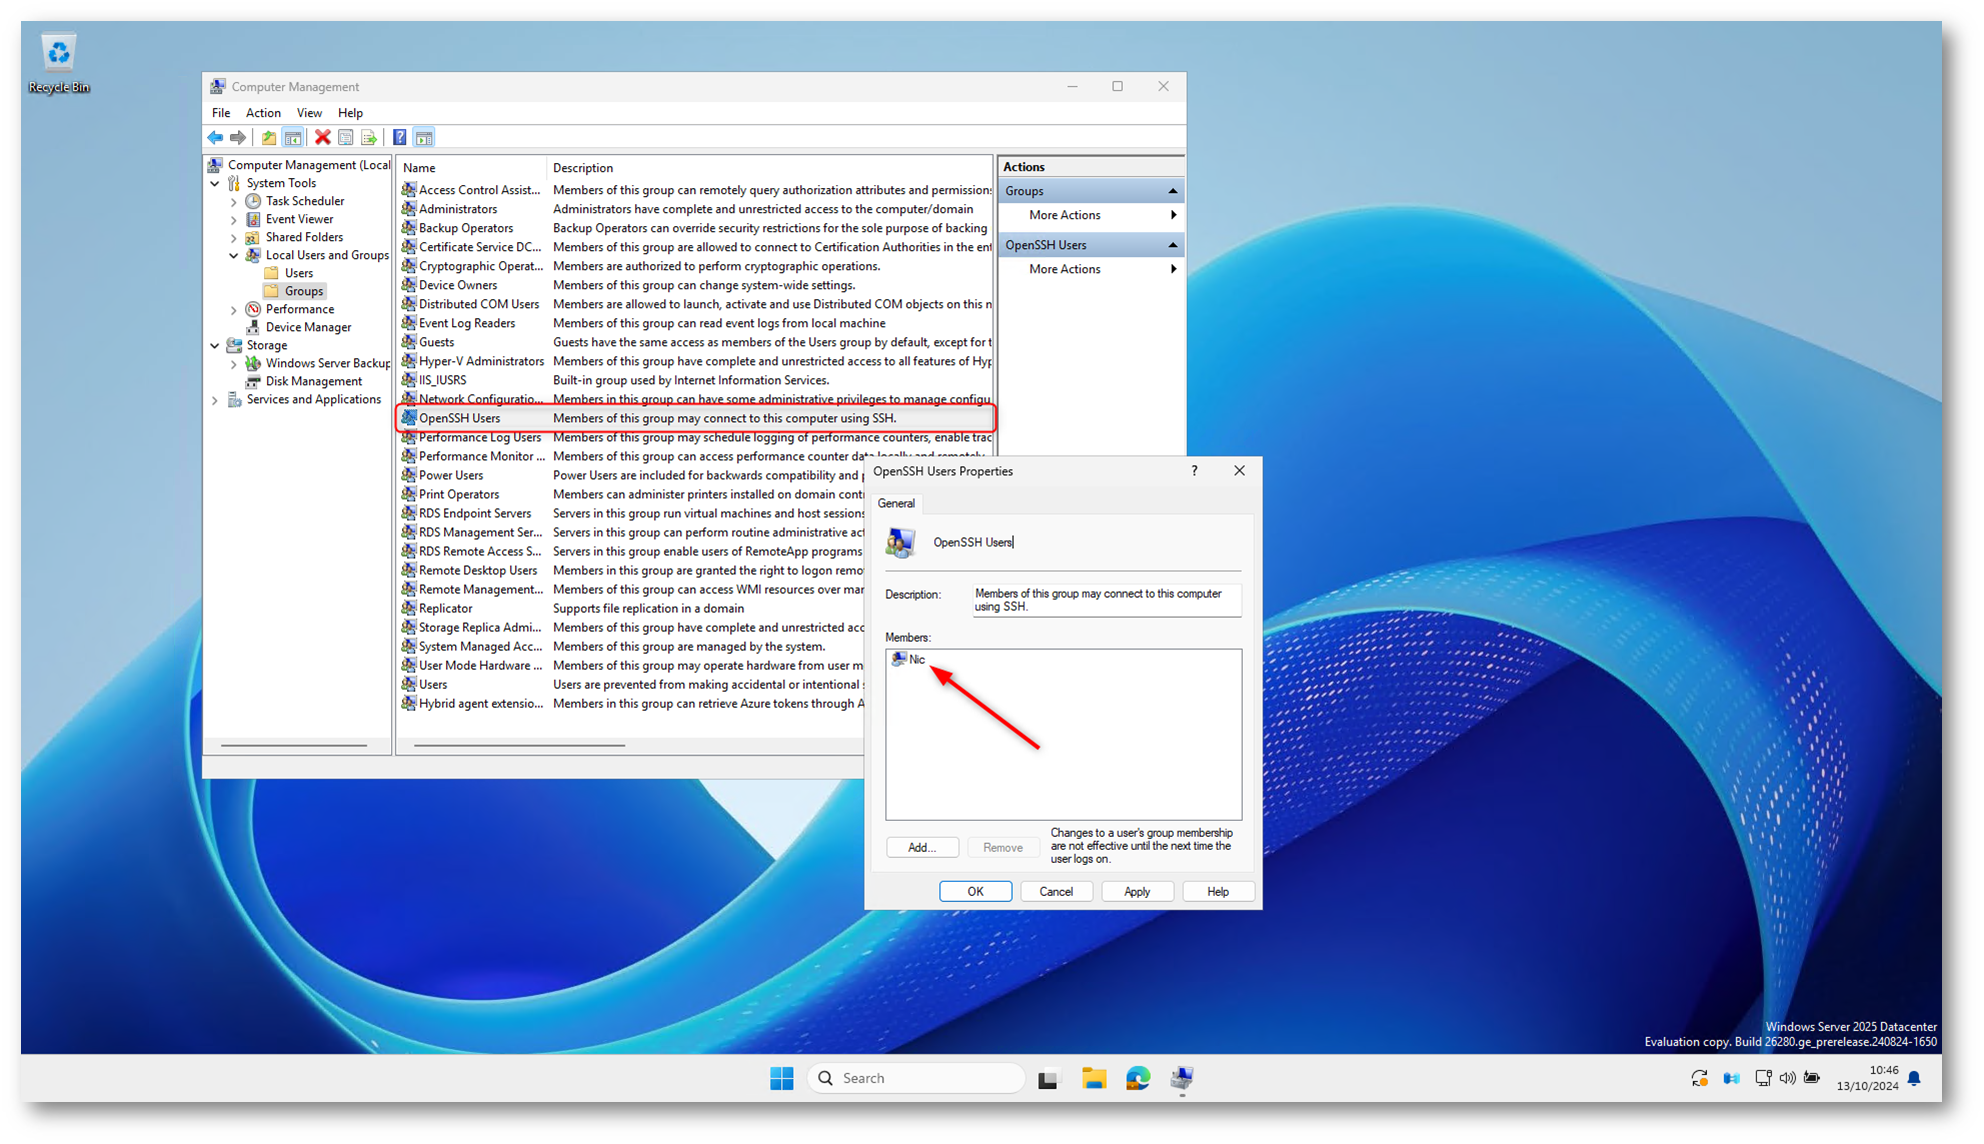Select Event Log Readers group row
This screenshot has width=1984, height=1144.
click(695, 323)
